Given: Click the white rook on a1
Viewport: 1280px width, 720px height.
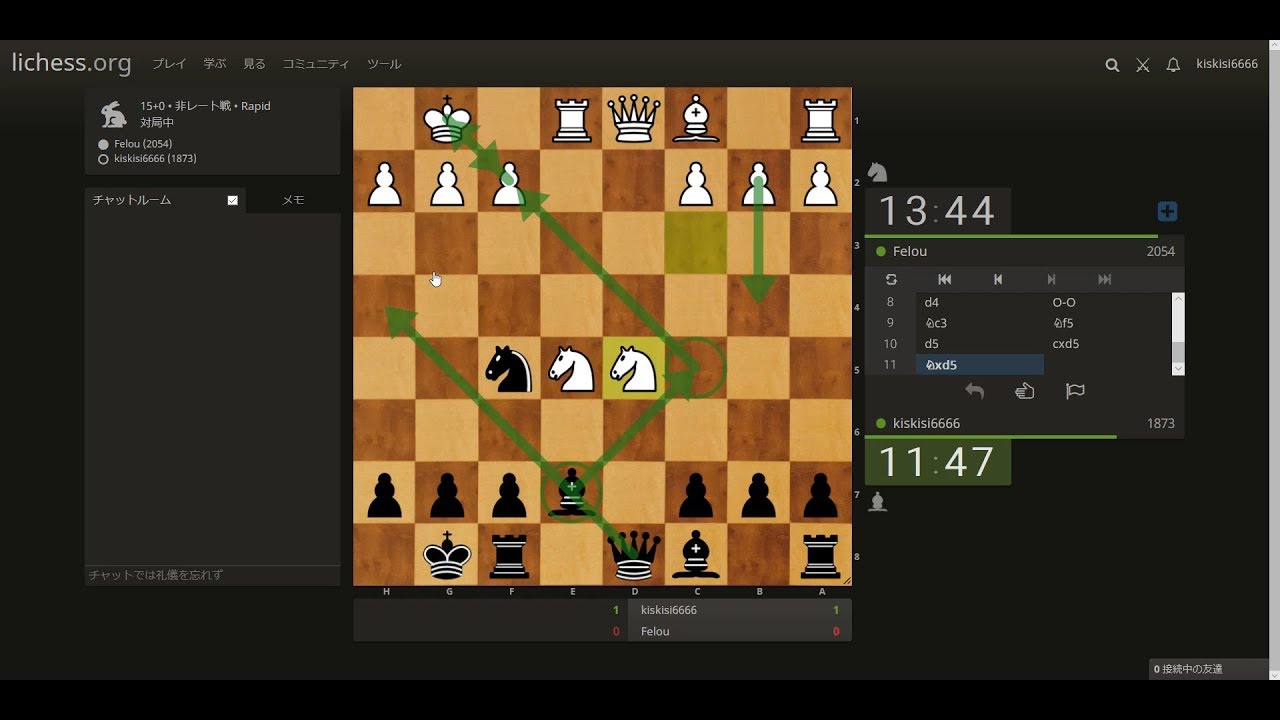Looking at the screenshot, I should 821,119.
